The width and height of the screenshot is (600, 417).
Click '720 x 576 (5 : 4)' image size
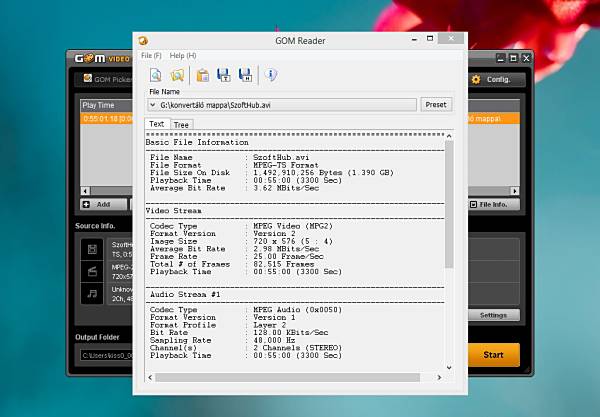click(293, 241)
